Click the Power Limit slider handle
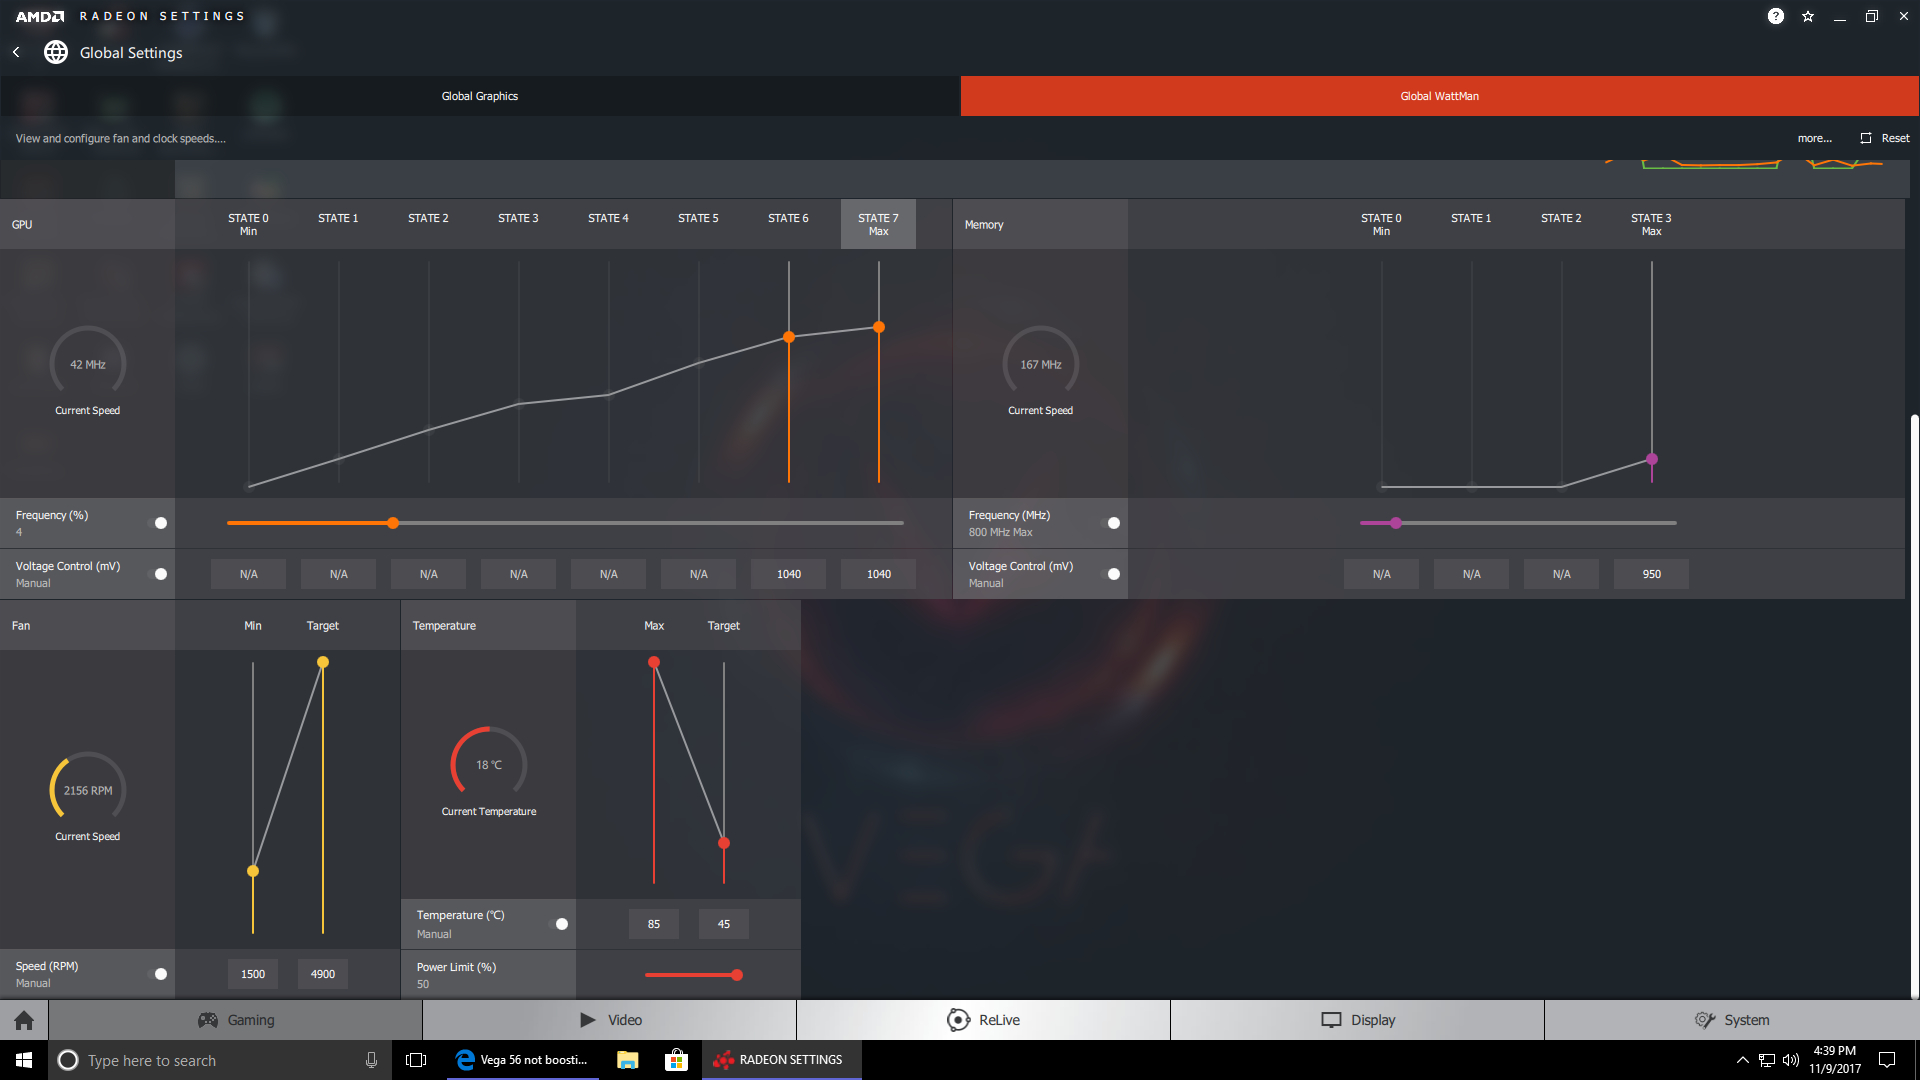 (x=737, y=975)
